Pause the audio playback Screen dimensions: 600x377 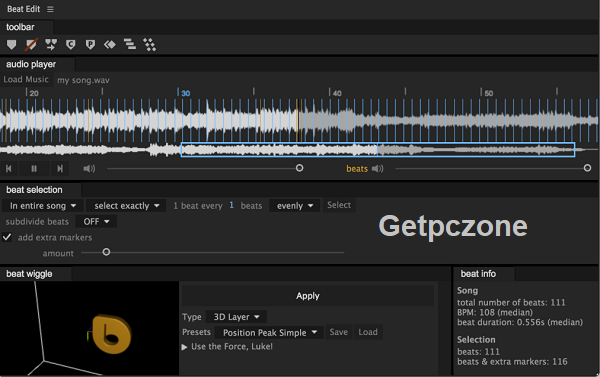click(x=34, y=168)
